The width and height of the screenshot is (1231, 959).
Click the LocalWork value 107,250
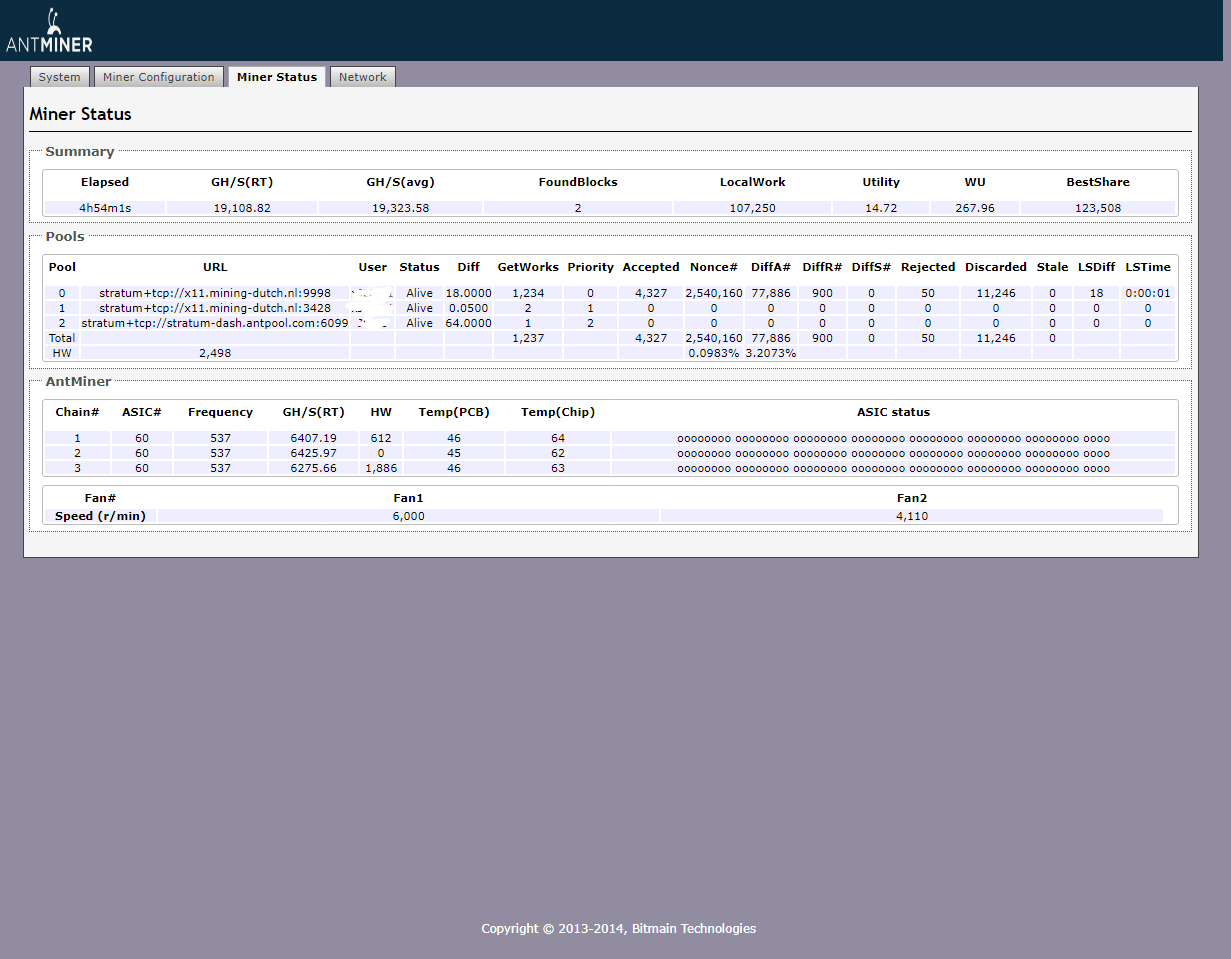point(752,208)
